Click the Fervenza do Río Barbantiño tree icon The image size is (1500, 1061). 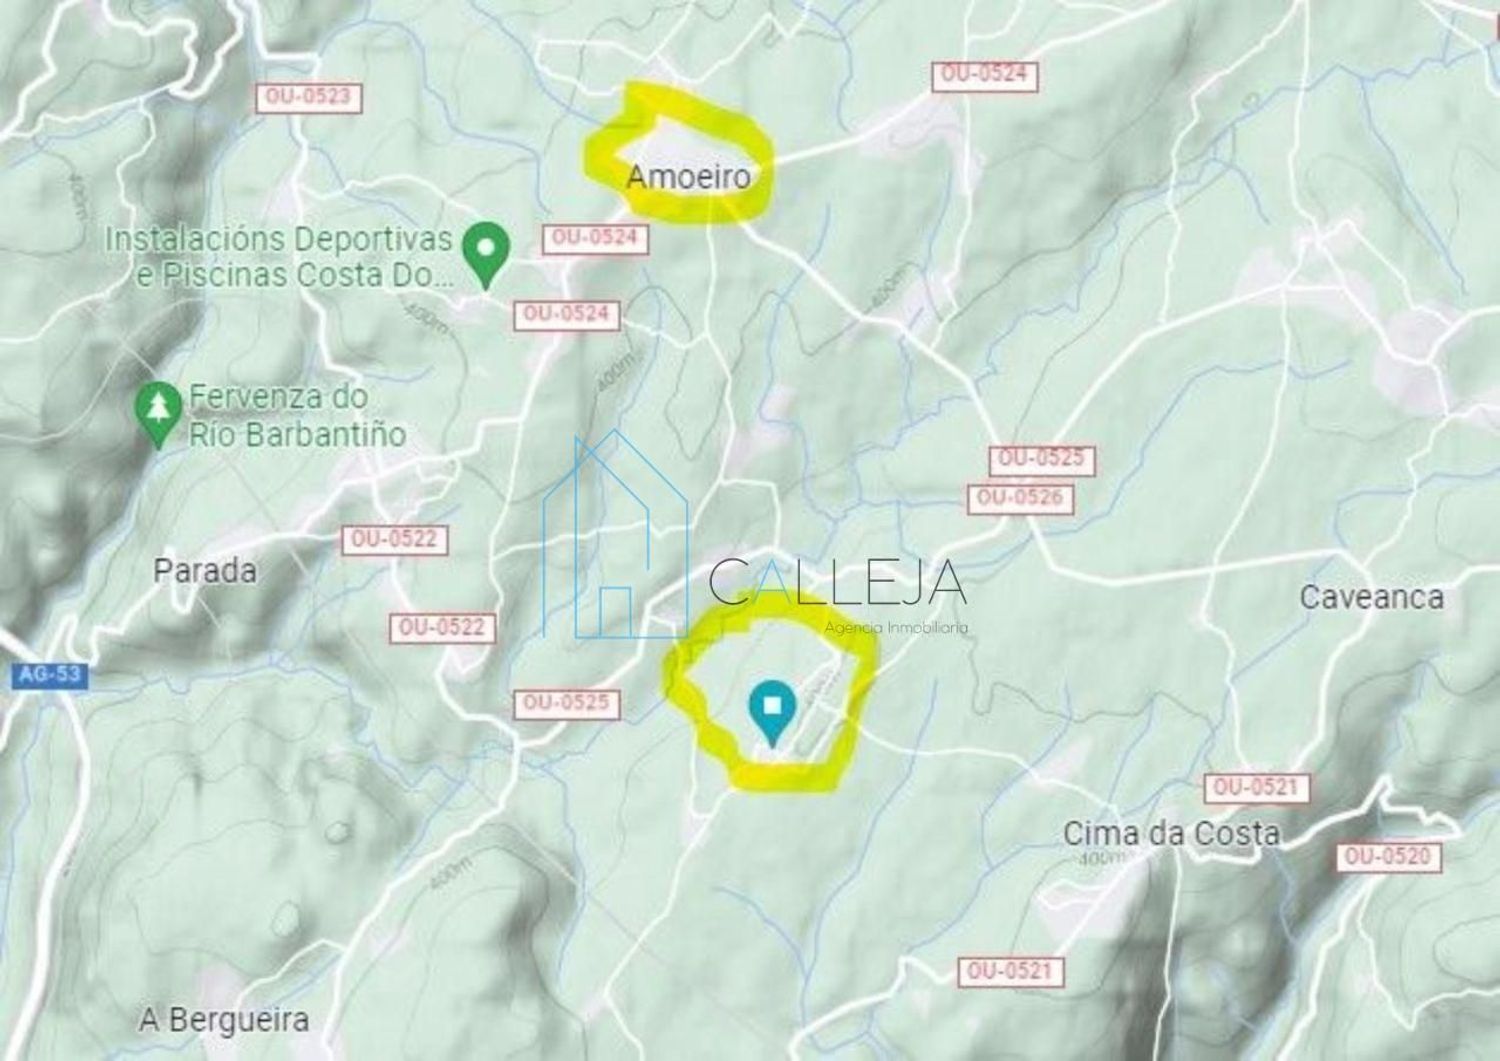tap(158, 415)
